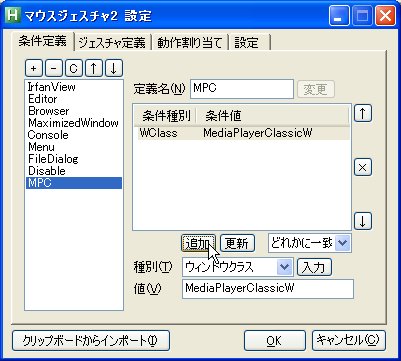Click the C copy button above list
This screenshot has height=361, width=401.
click(74, 69)
